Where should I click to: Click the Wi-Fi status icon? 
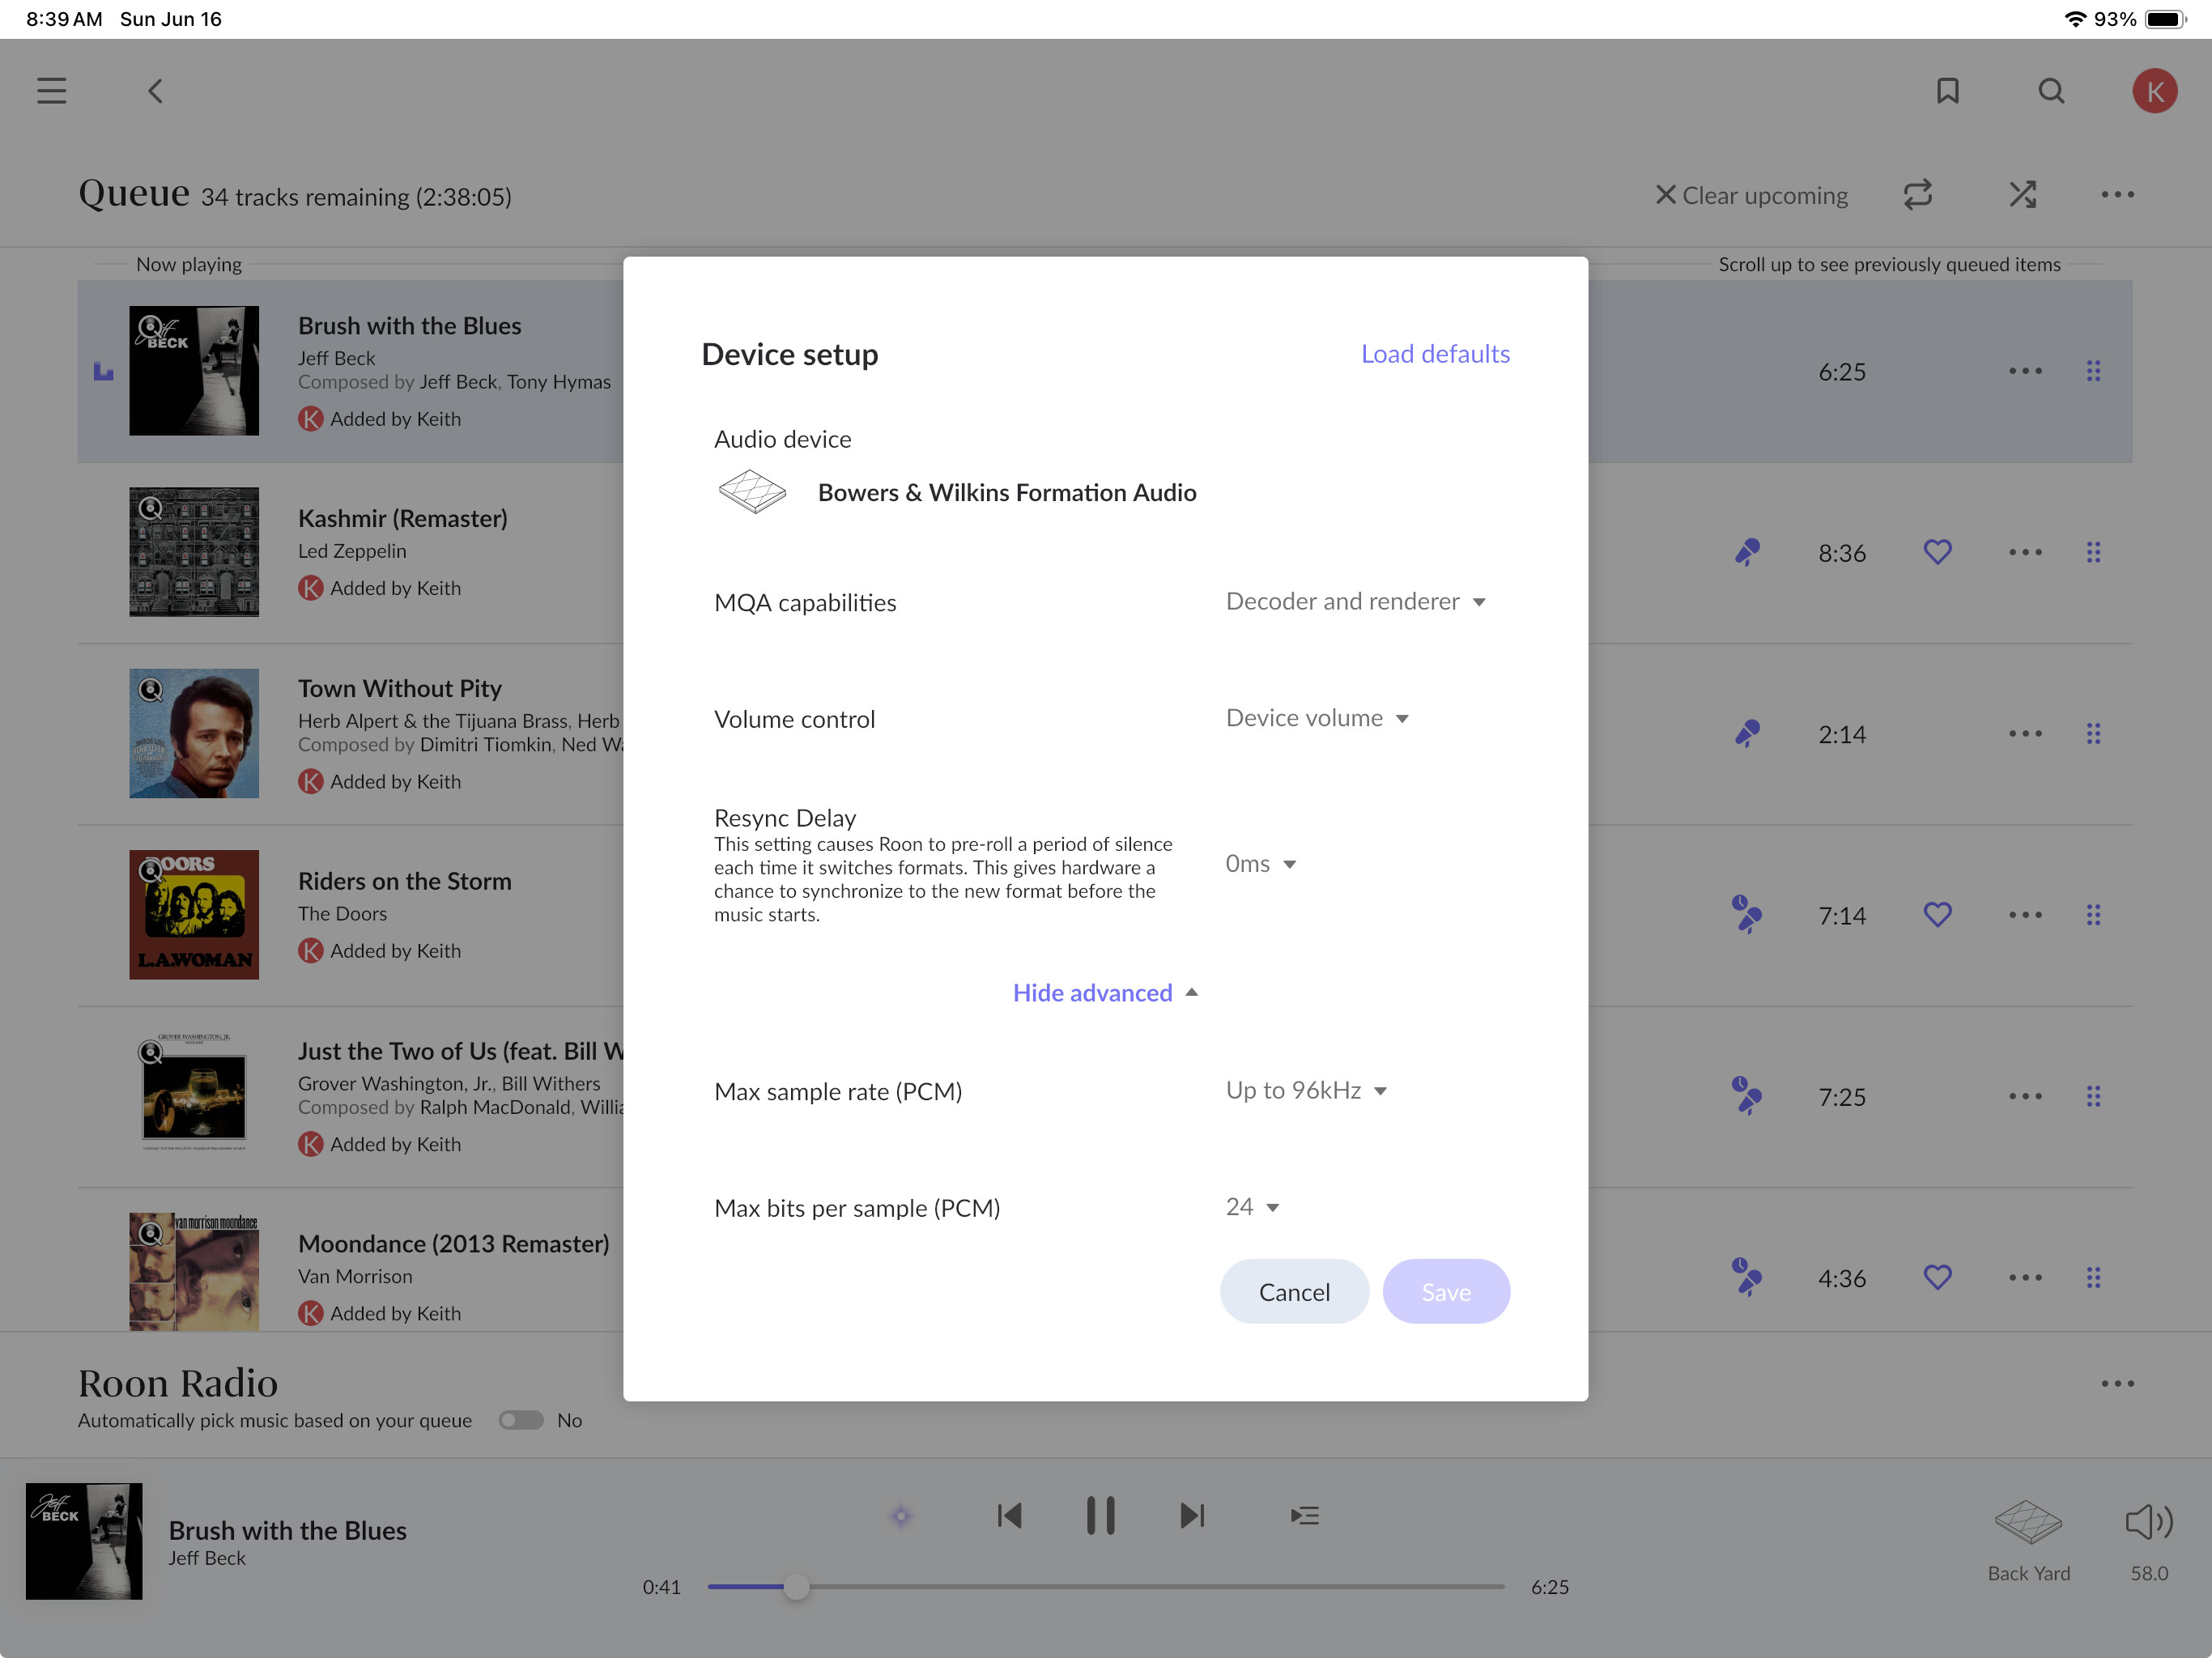[x=2075, y=19]
